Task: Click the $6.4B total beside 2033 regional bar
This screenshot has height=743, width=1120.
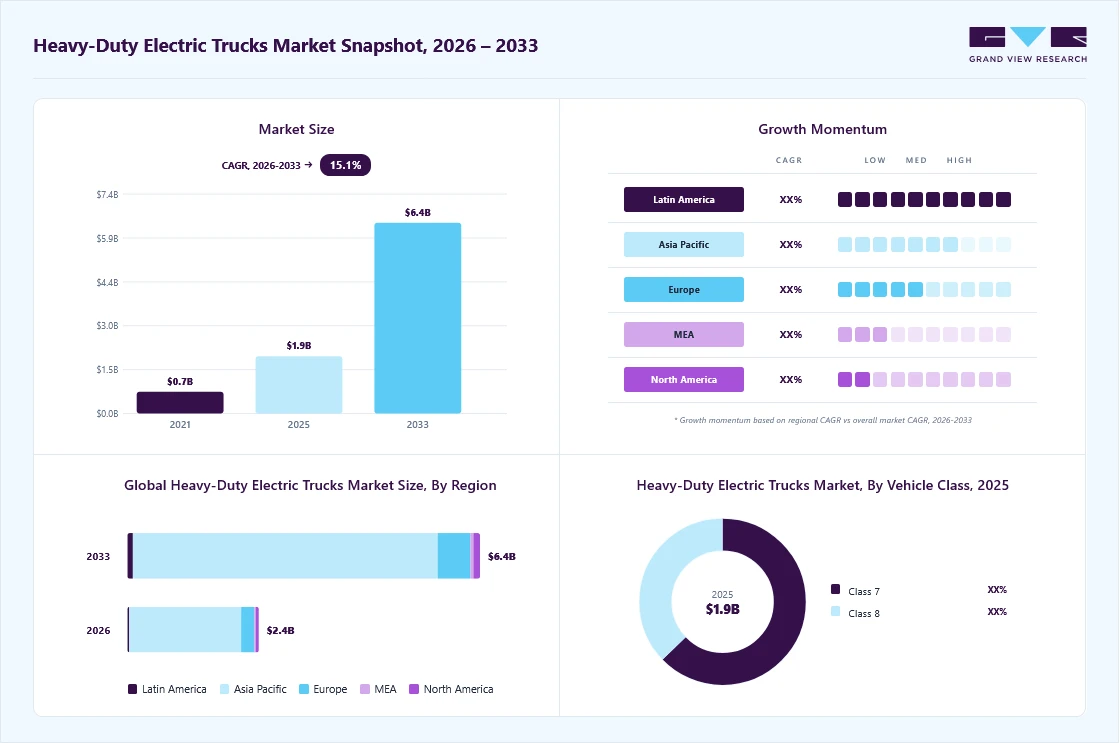Action: [501, 556]
